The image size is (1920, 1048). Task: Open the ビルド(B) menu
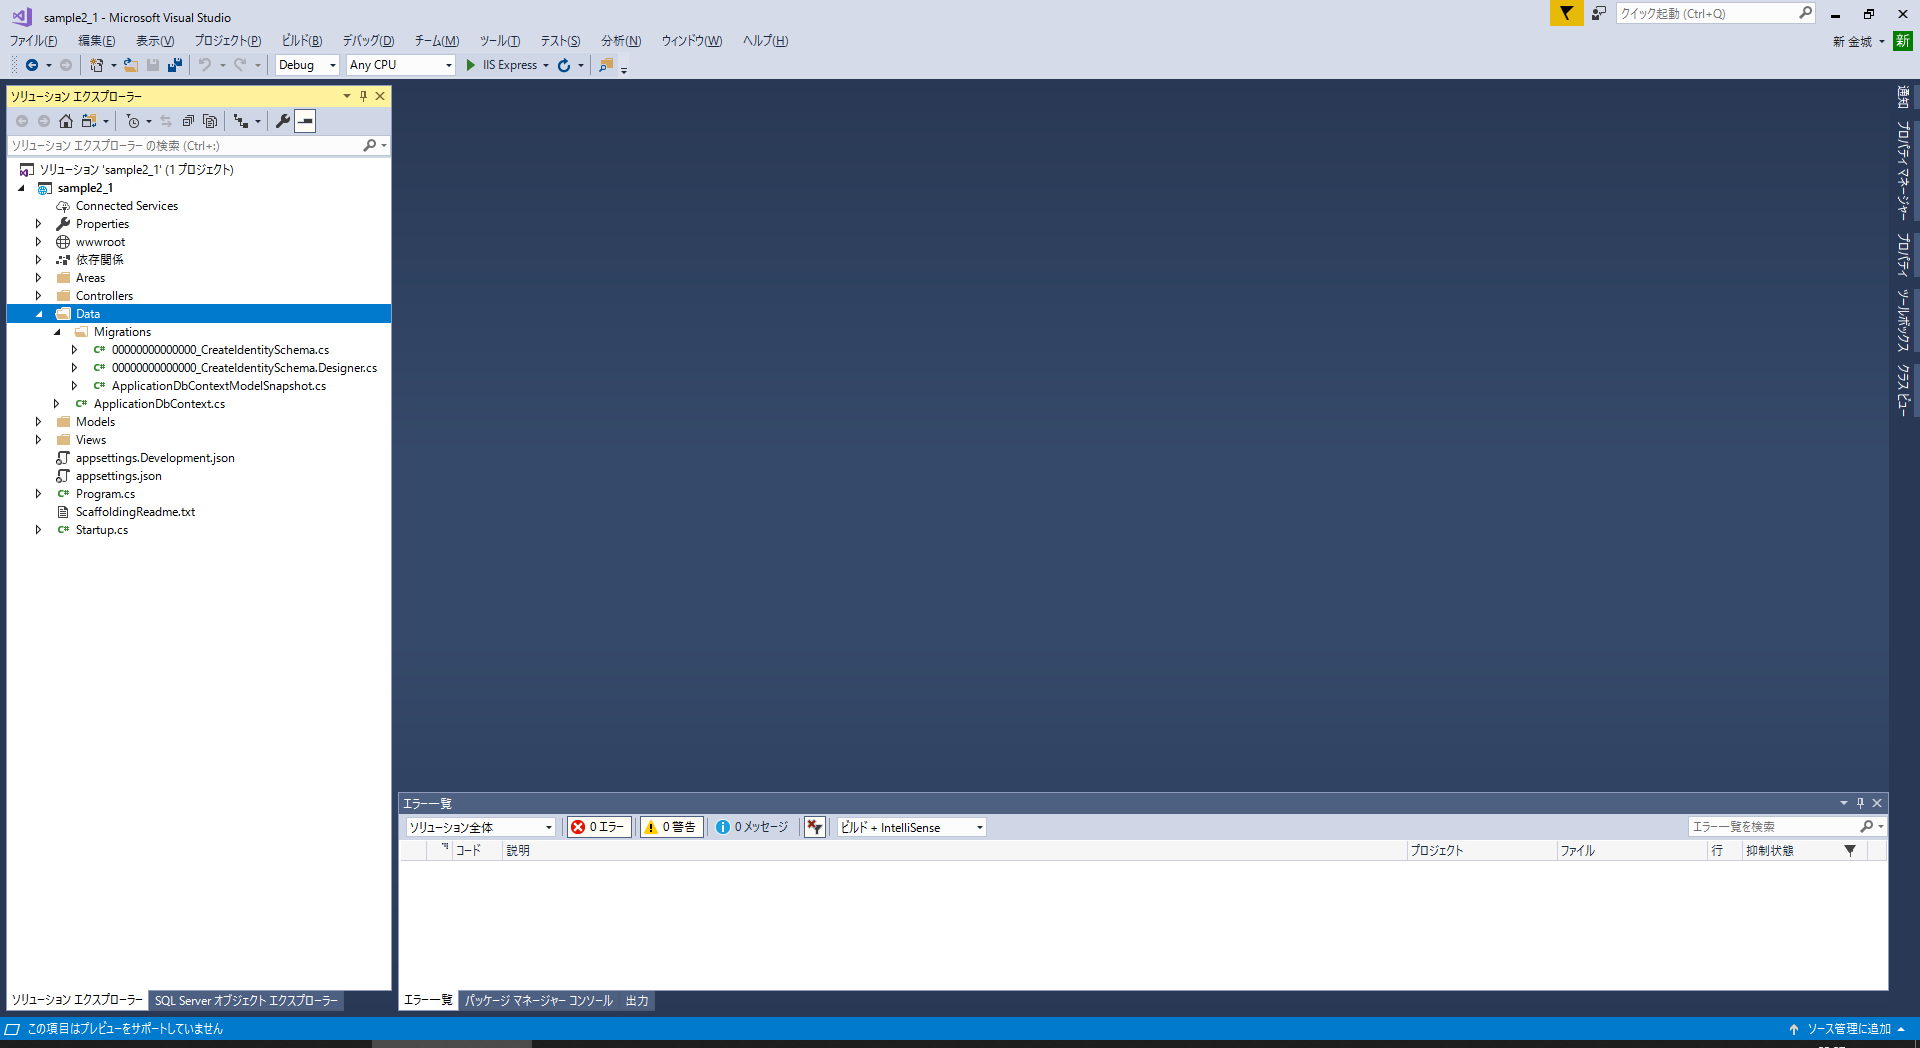[x=301, y=41]
